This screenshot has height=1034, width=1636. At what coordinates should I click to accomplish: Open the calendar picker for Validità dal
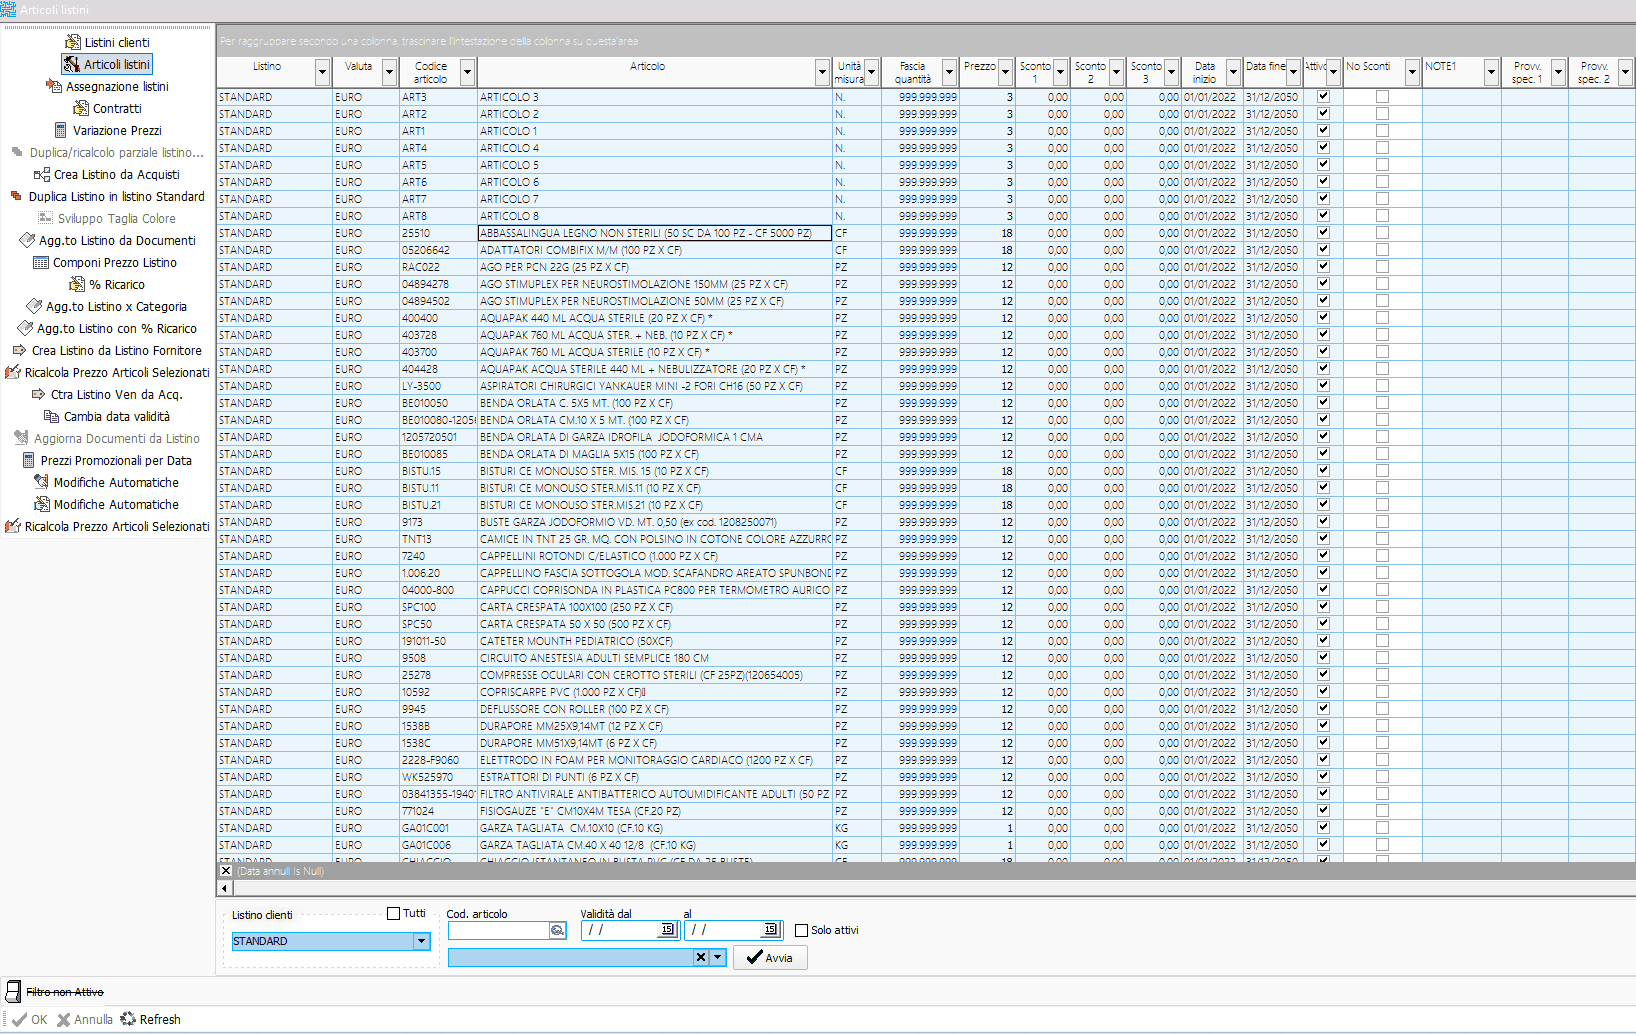(667, 930)
